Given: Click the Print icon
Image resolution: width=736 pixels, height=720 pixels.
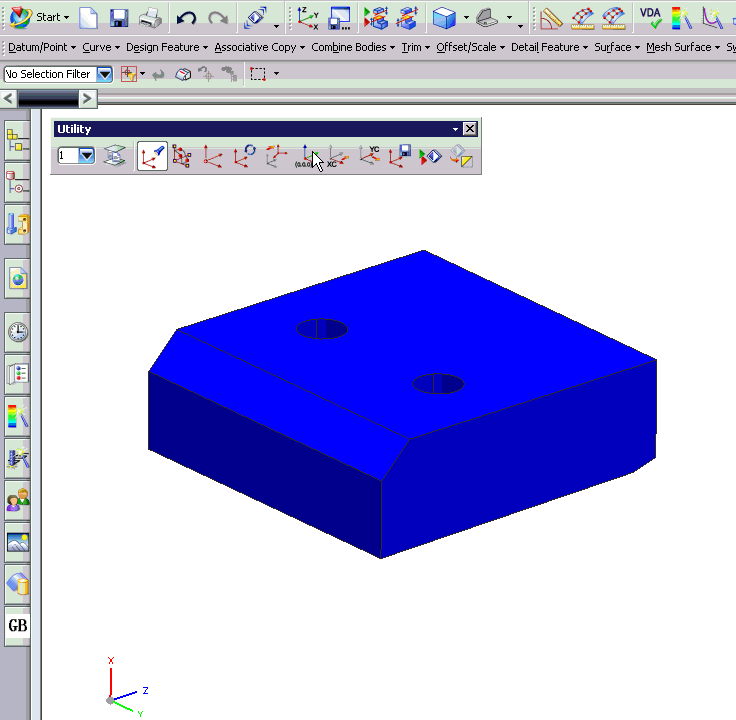Looking at the screenshot, I should click(x=150, y=18).
